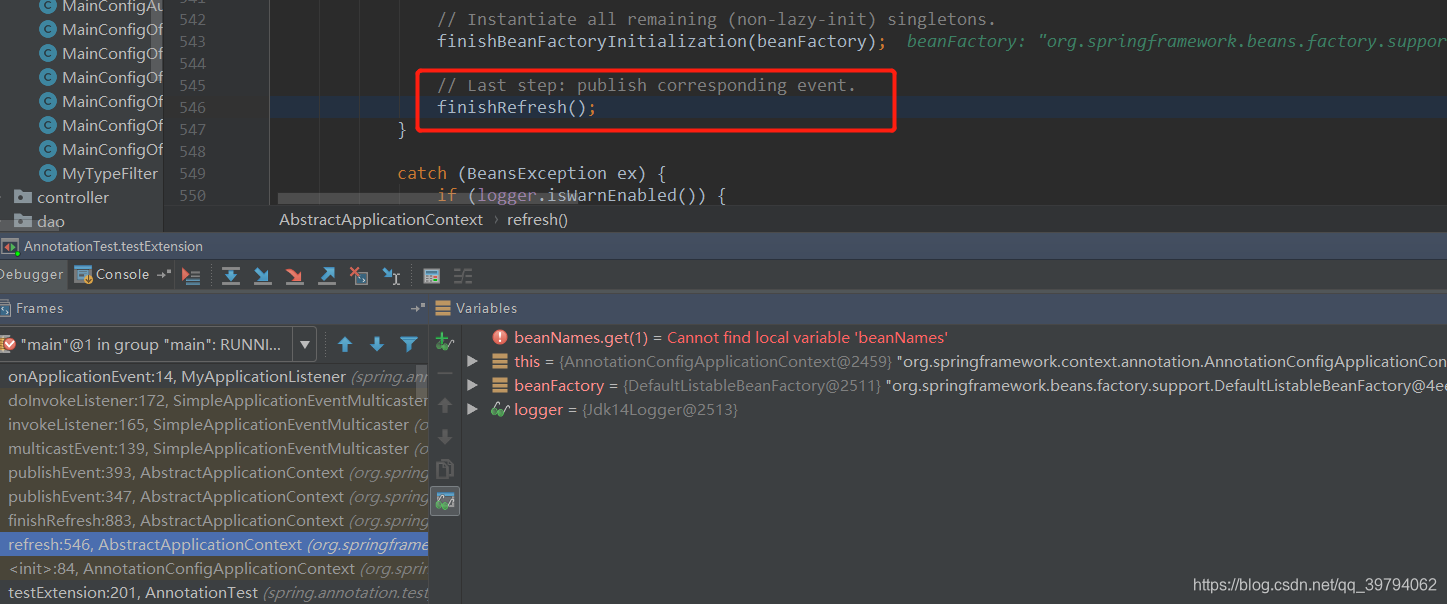
Task: Select next frame with the down arrow
Action: pos(377,345)
